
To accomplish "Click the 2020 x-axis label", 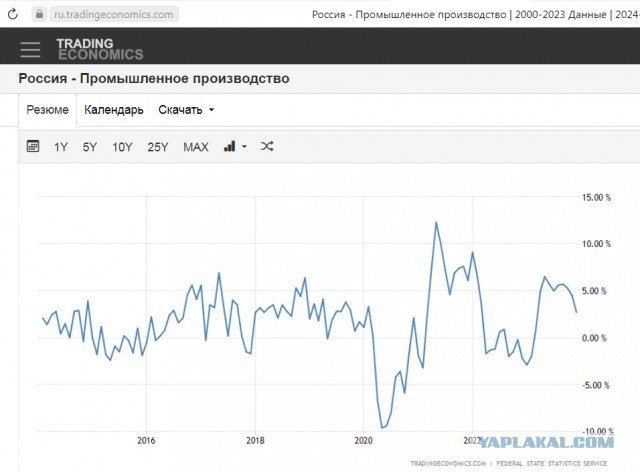I will pyautogui.click(x=363, y=441).
